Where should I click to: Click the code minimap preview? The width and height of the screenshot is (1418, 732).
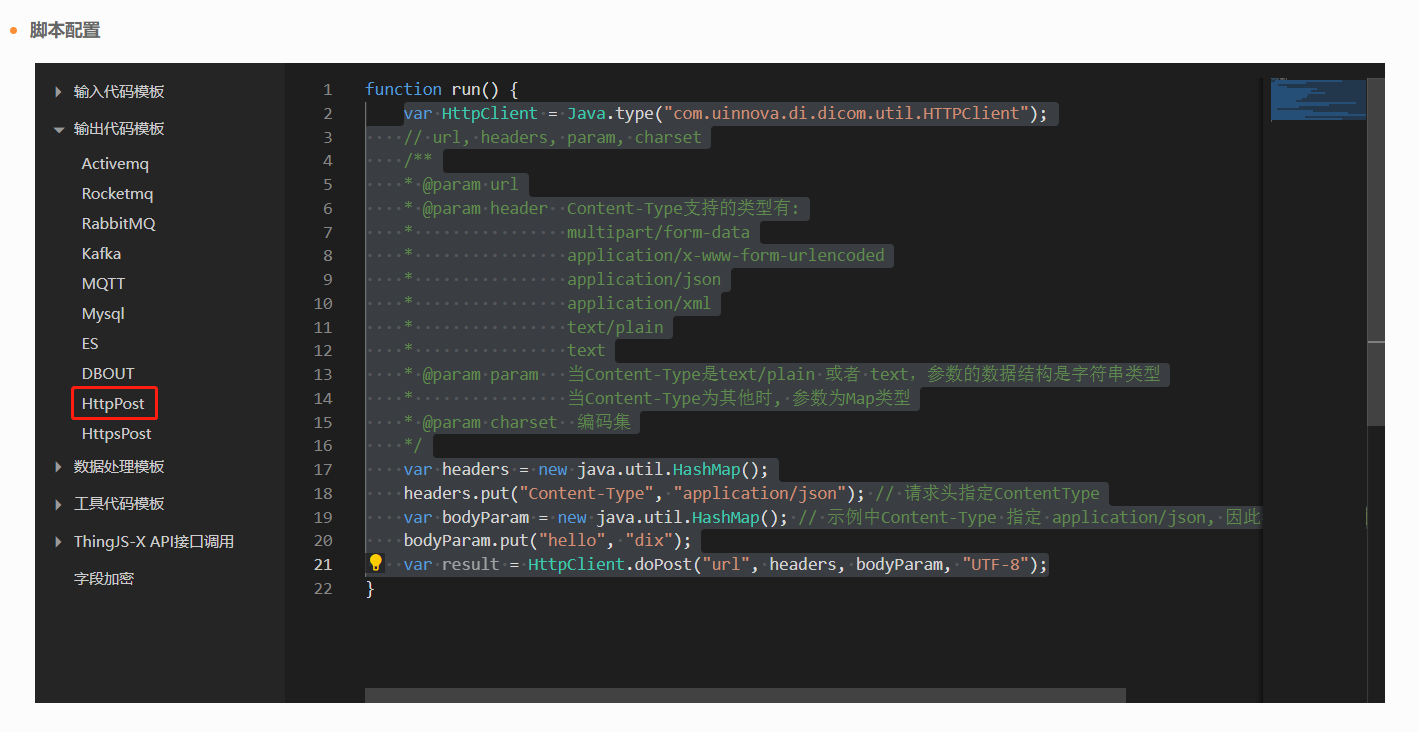tap(1318, 100)
